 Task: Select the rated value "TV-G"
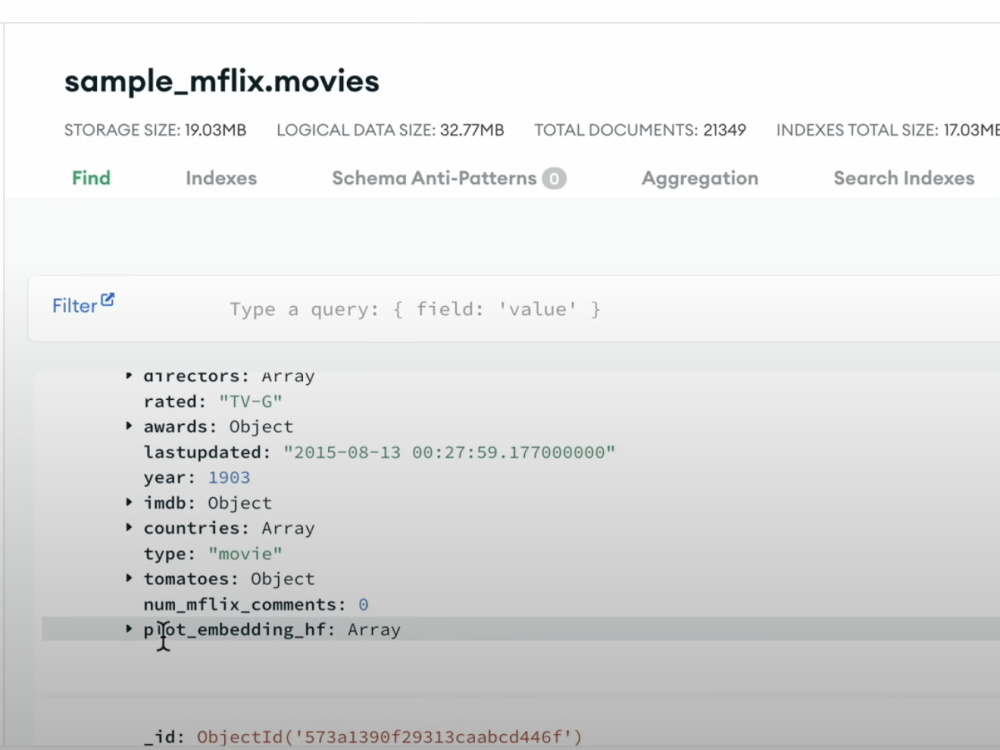[x=250, y=401]
